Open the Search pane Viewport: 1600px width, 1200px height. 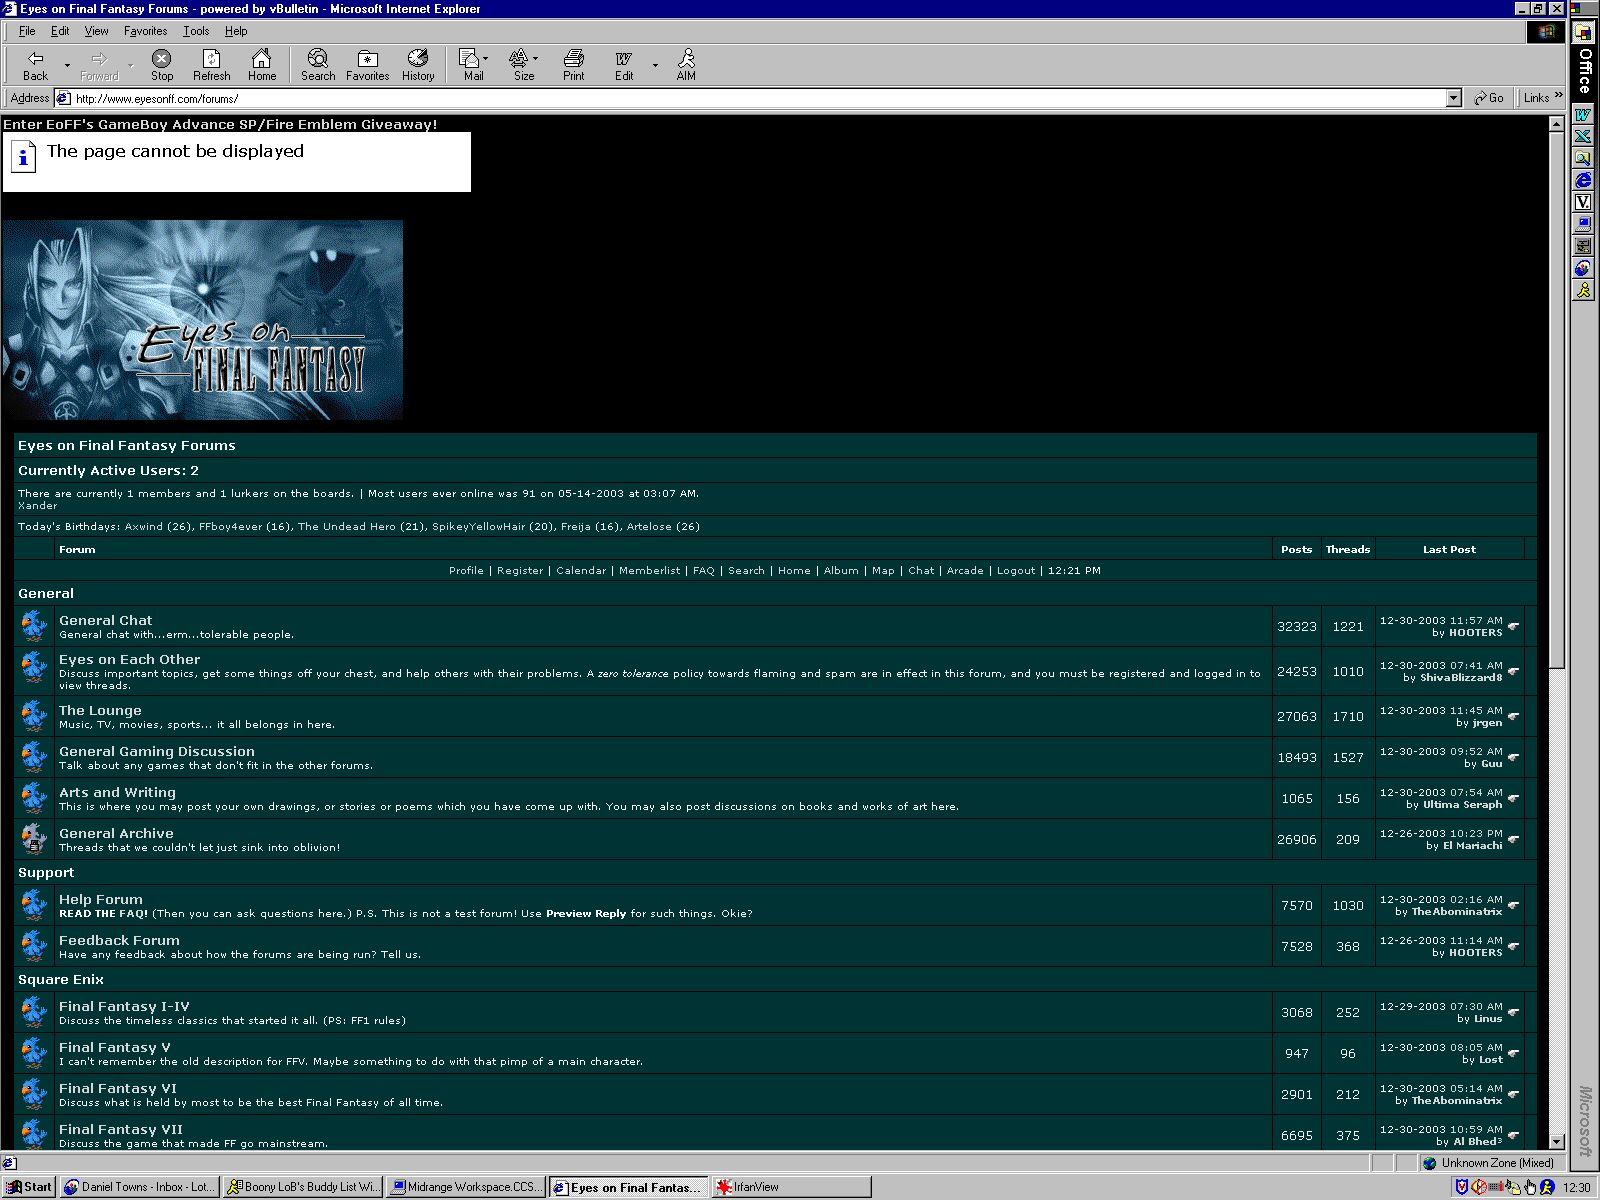(x=318, y=65)
